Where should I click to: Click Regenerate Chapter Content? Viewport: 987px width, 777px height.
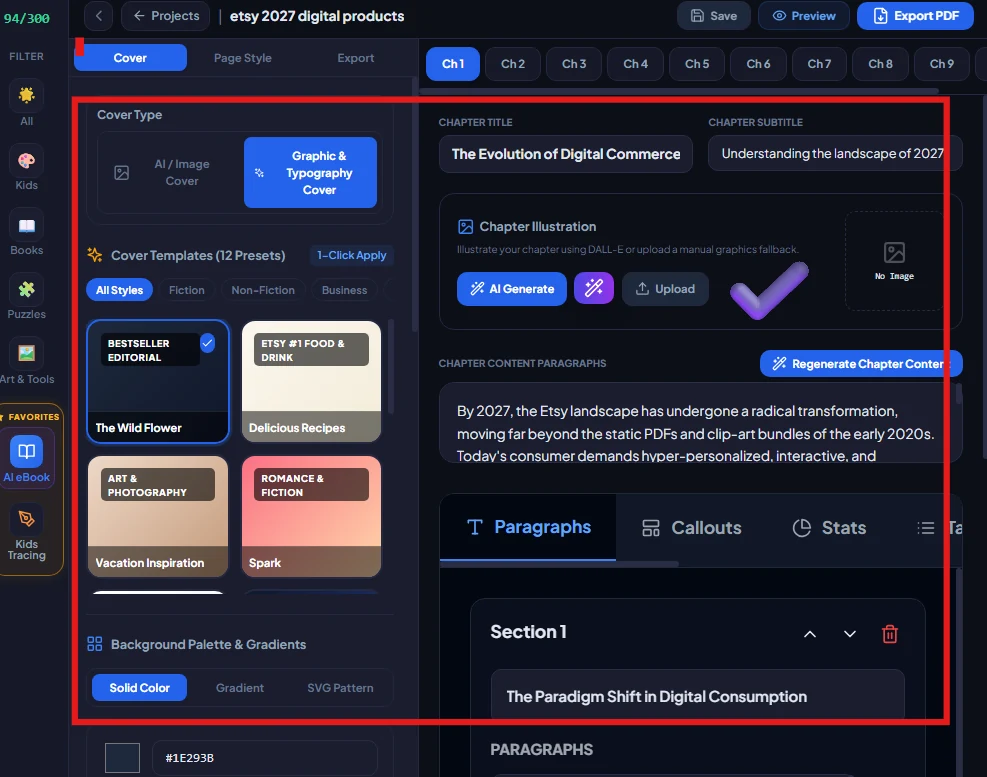(860, 363)
